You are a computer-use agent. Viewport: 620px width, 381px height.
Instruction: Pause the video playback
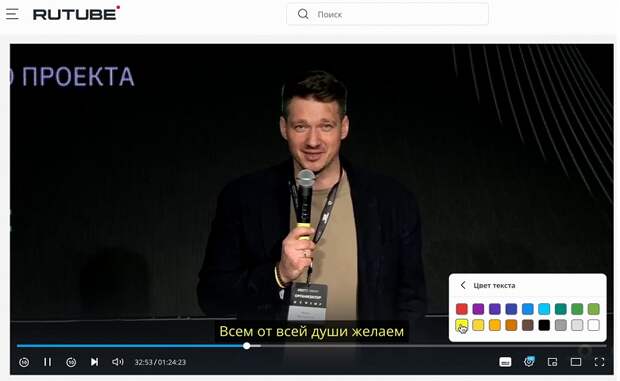tap(47, 362)
